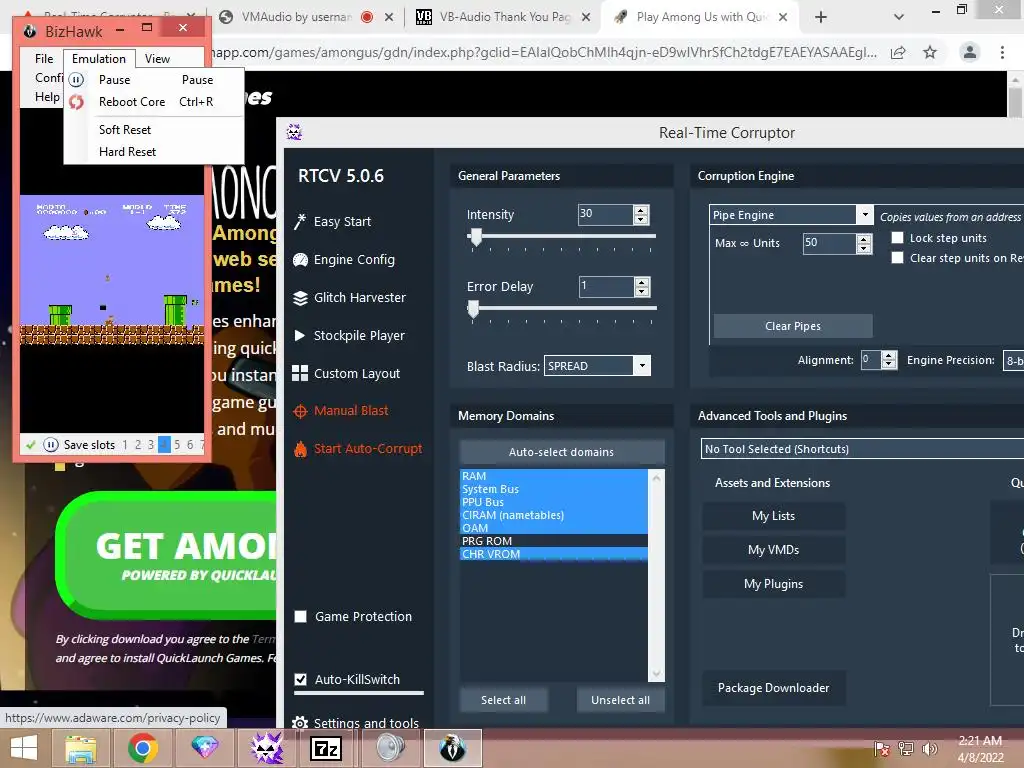Bookmark page with Chrome star icon

pyautogui.click(x=930, y=52)
